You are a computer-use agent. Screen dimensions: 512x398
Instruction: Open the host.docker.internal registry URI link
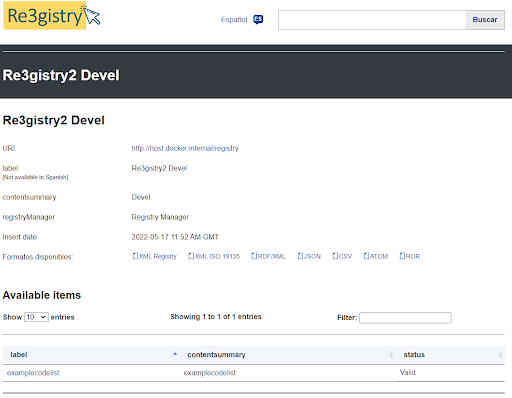pyautogui.click(x=185, y=148)
